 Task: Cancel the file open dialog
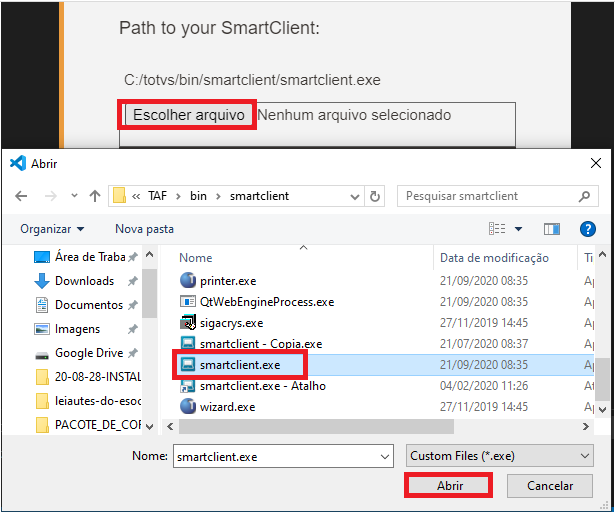pos(549,486)
